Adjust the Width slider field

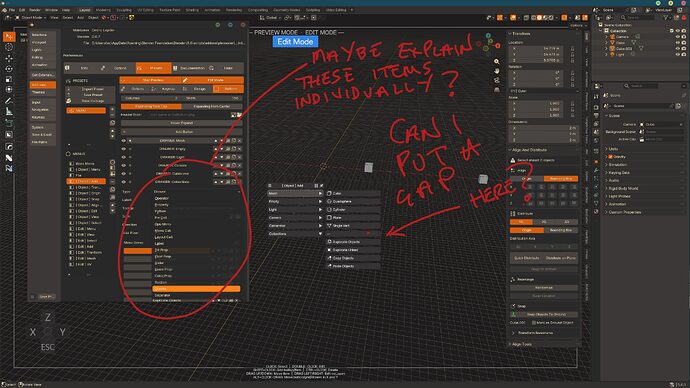pyautogui.click(x=212, y=98)
